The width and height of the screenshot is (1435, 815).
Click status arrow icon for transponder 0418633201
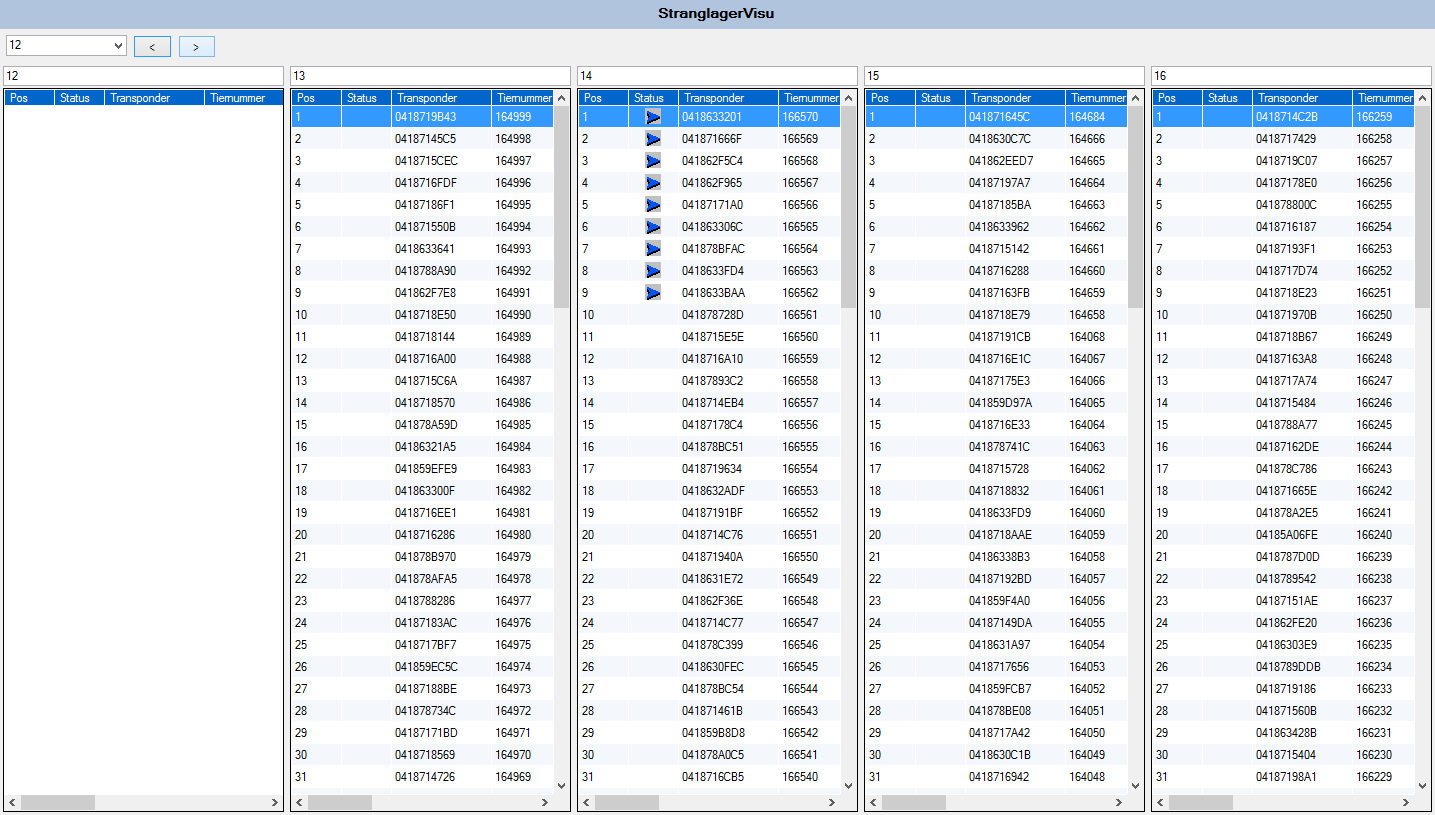click(x=653, y=117)
